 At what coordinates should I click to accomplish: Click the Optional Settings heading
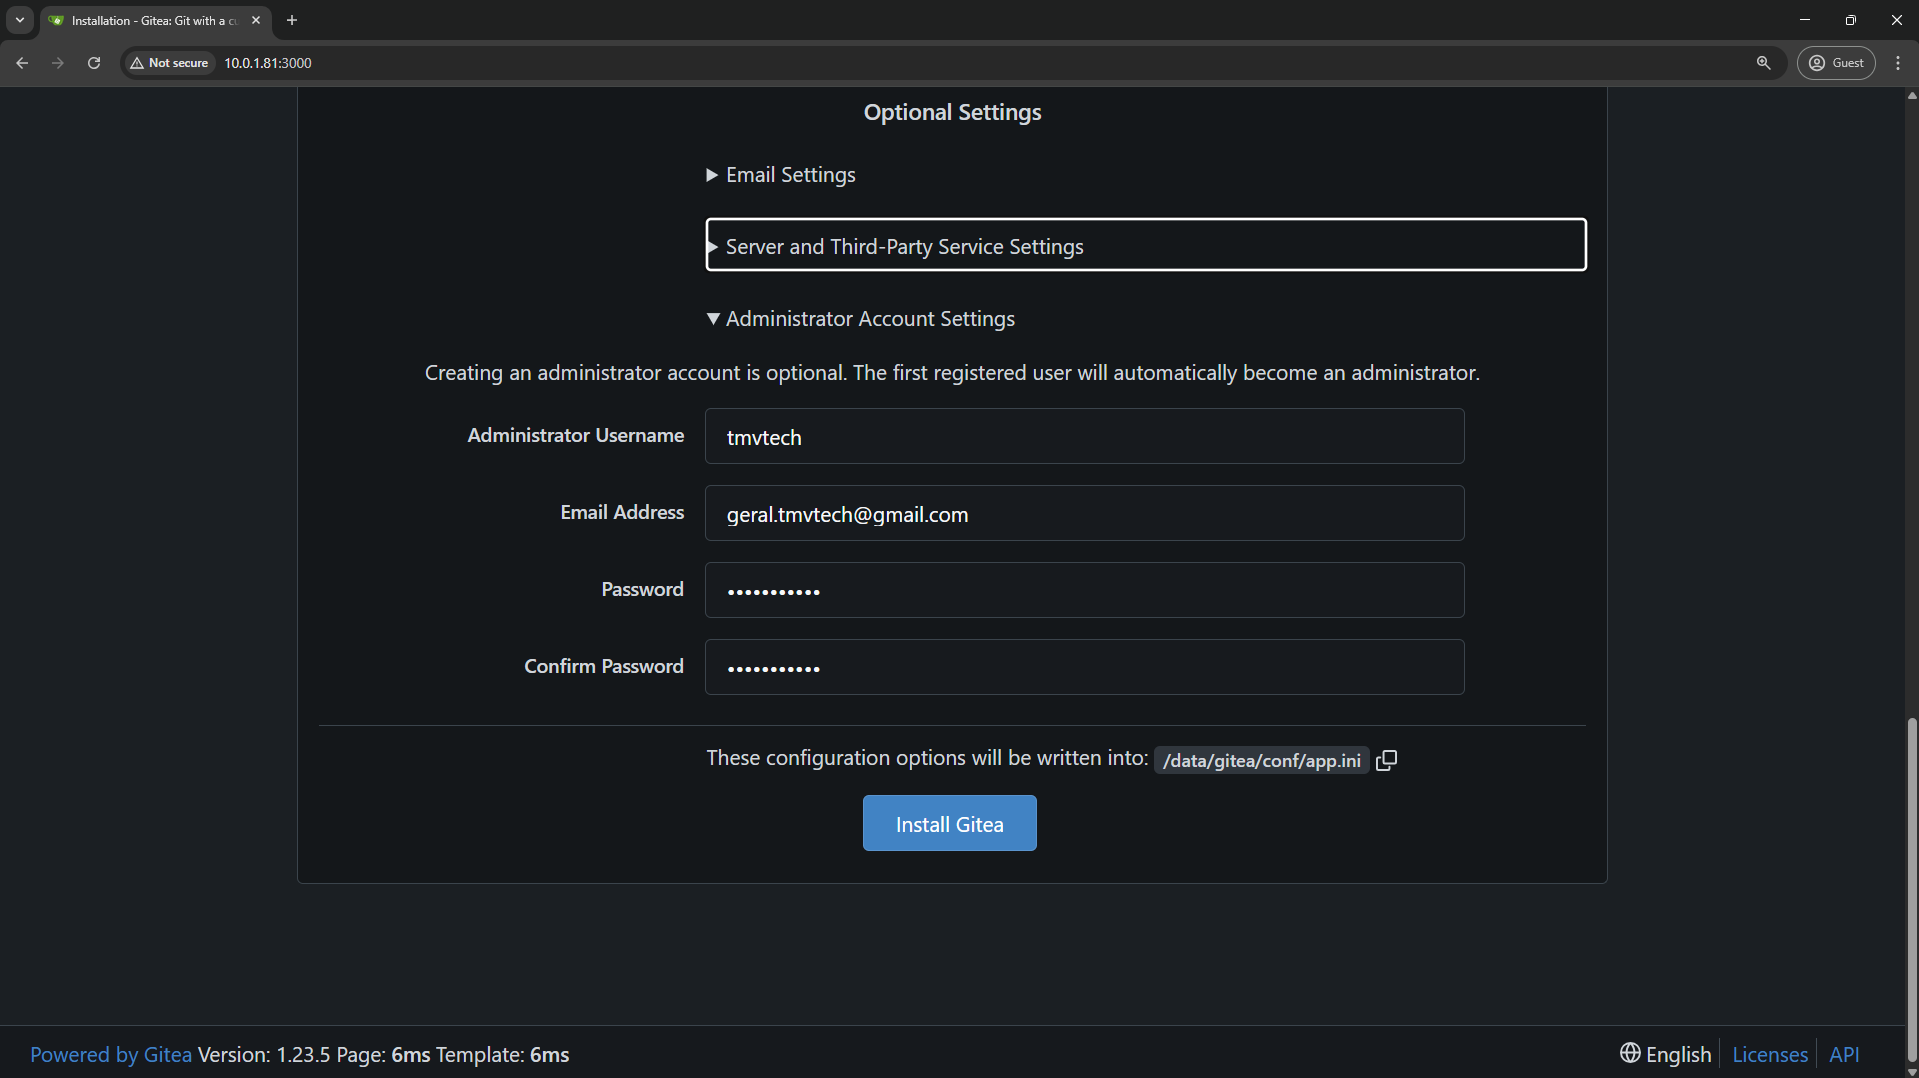coord(952,112)
